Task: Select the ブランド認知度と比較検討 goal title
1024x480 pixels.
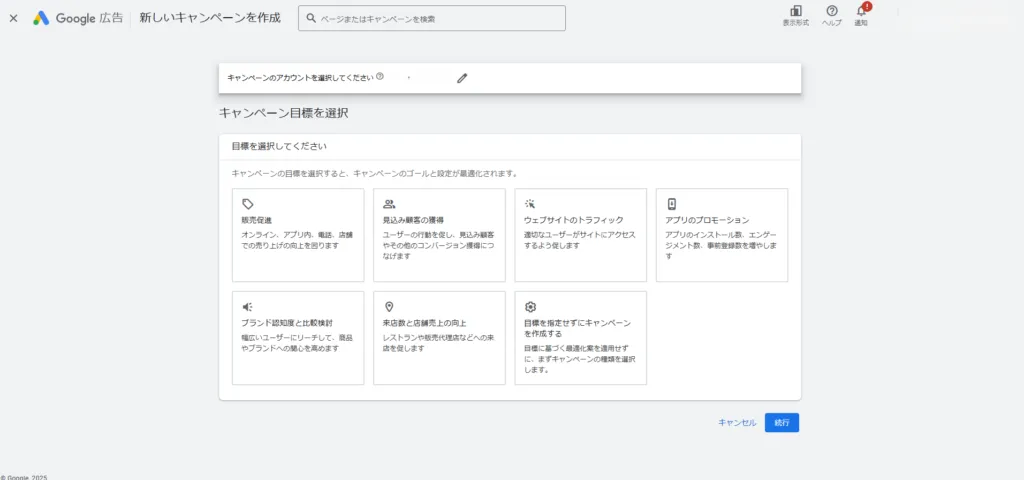Action: [x=287, y=323]
